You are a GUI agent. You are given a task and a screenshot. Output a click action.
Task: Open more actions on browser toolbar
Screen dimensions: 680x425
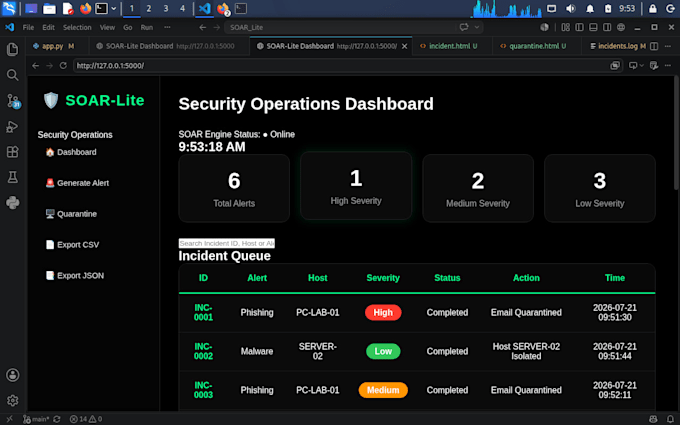668,65
